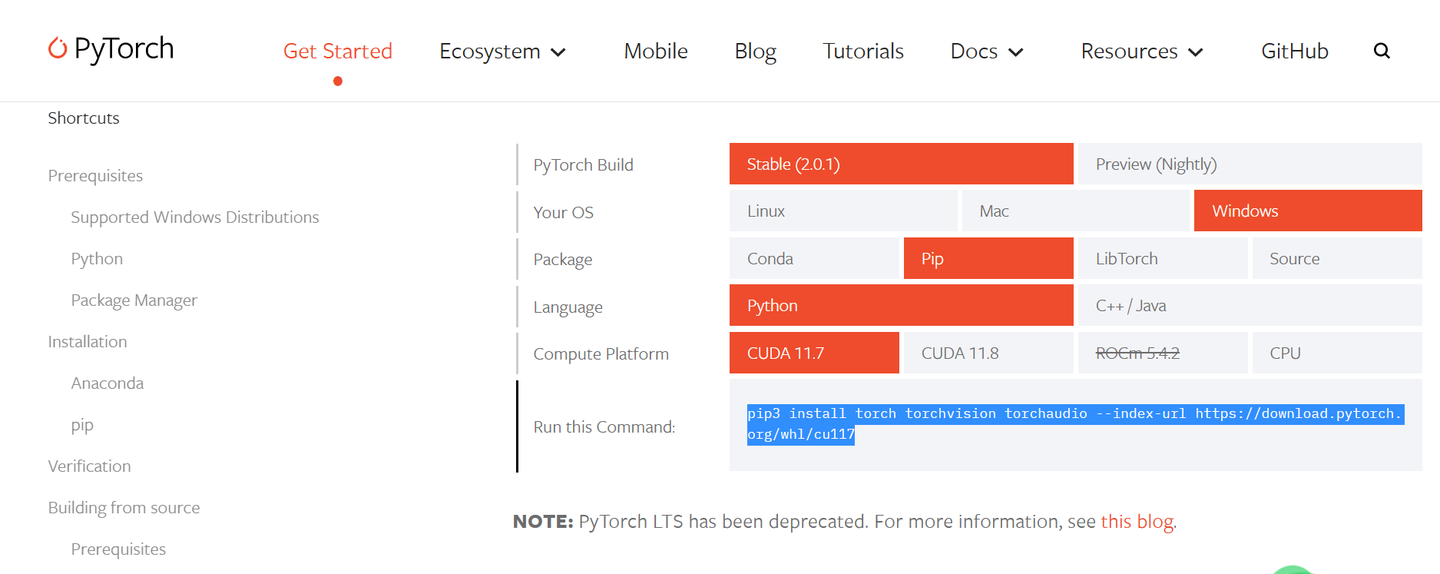Image resolution: width=1440 pixels, height=574 pixels.
Task: Switch compute platform to CUDA 11.8
Action: click(x=988, y=353)
